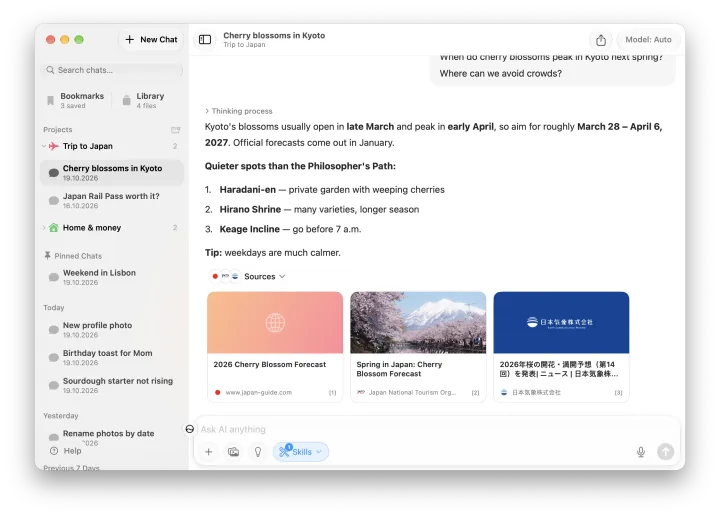Open Spring in Japan source card image
Image resolution: width=720 pixels, height=516 pixels.
click(418, 323)
